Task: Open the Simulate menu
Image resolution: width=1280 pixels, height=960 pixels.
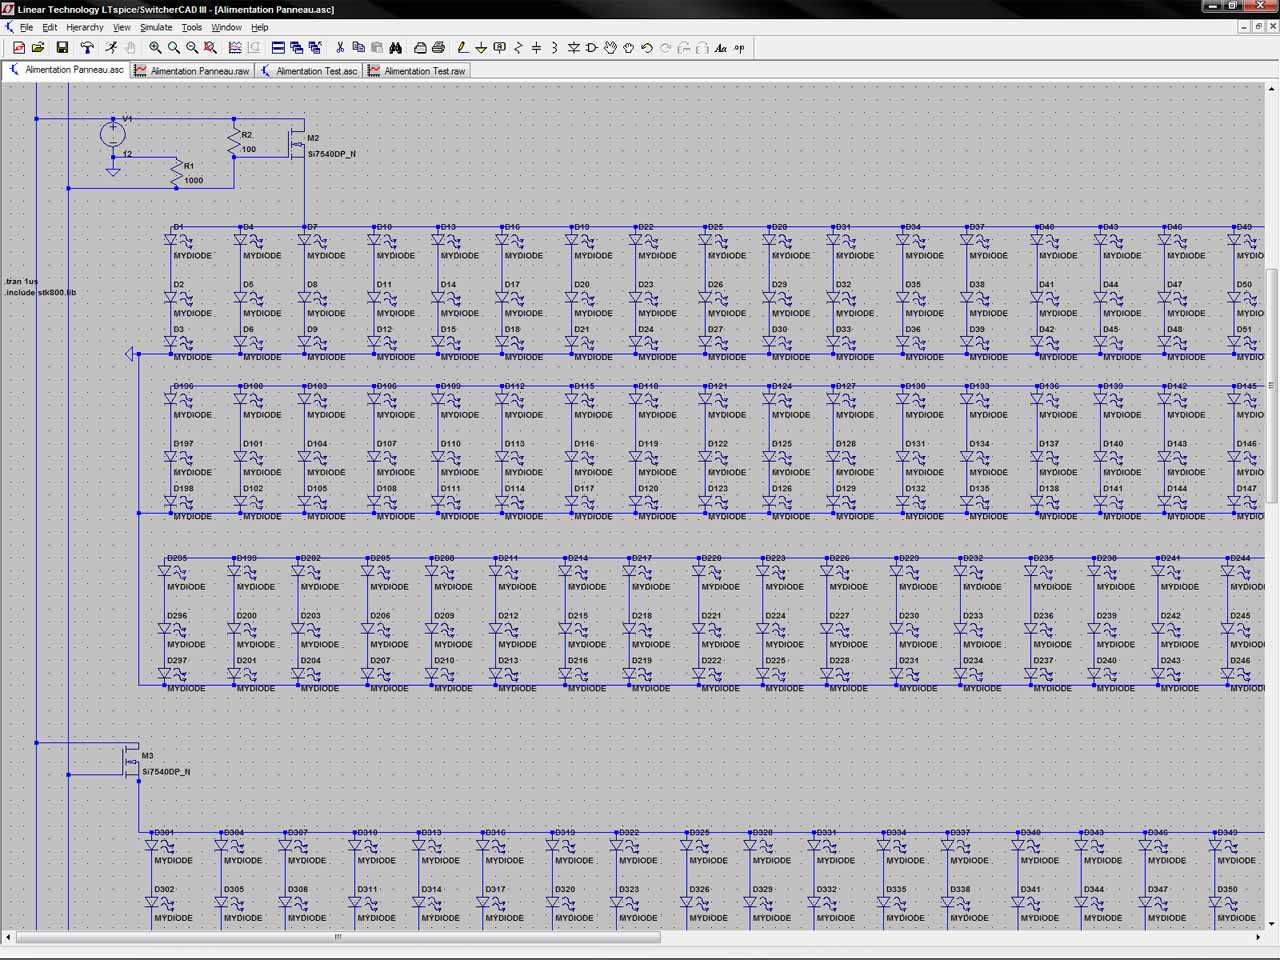Action: click(156, 27)
